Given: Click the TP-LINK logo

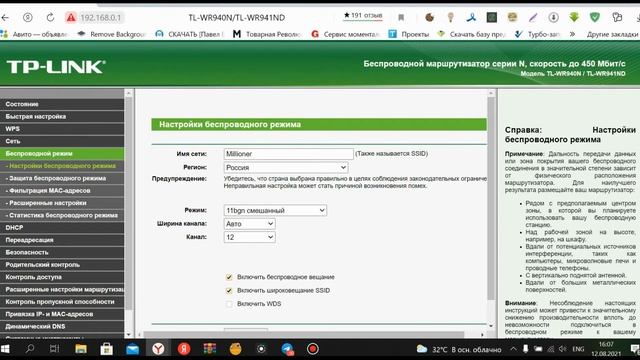Looking at the screenshot, I should pos(56,67).
